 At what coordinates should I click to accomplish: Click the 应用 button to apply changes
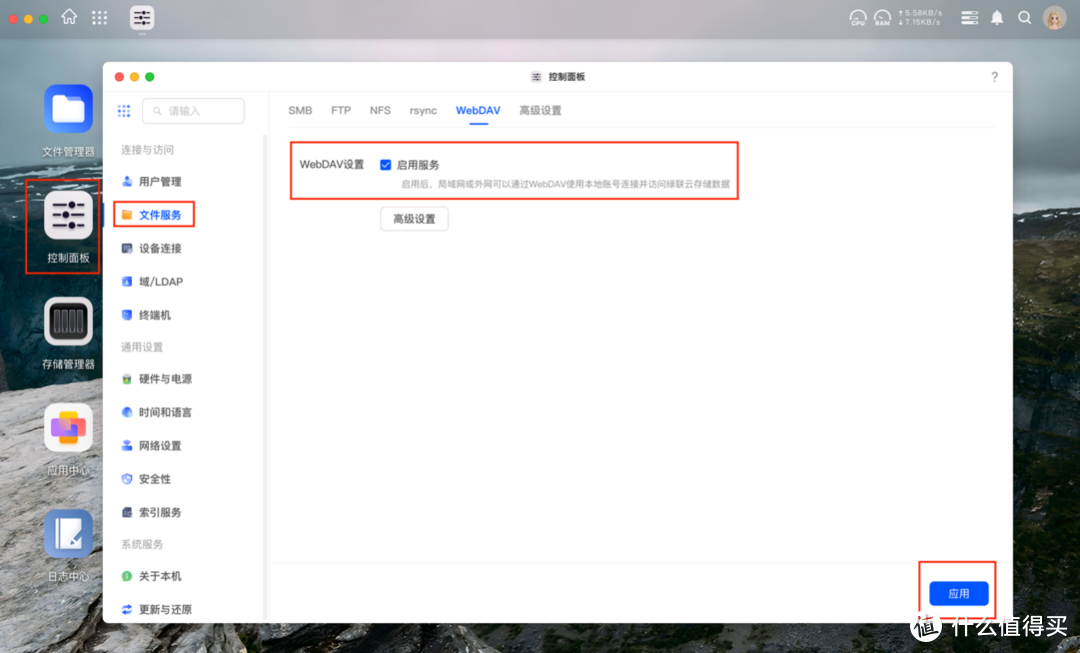pos(957,593)
